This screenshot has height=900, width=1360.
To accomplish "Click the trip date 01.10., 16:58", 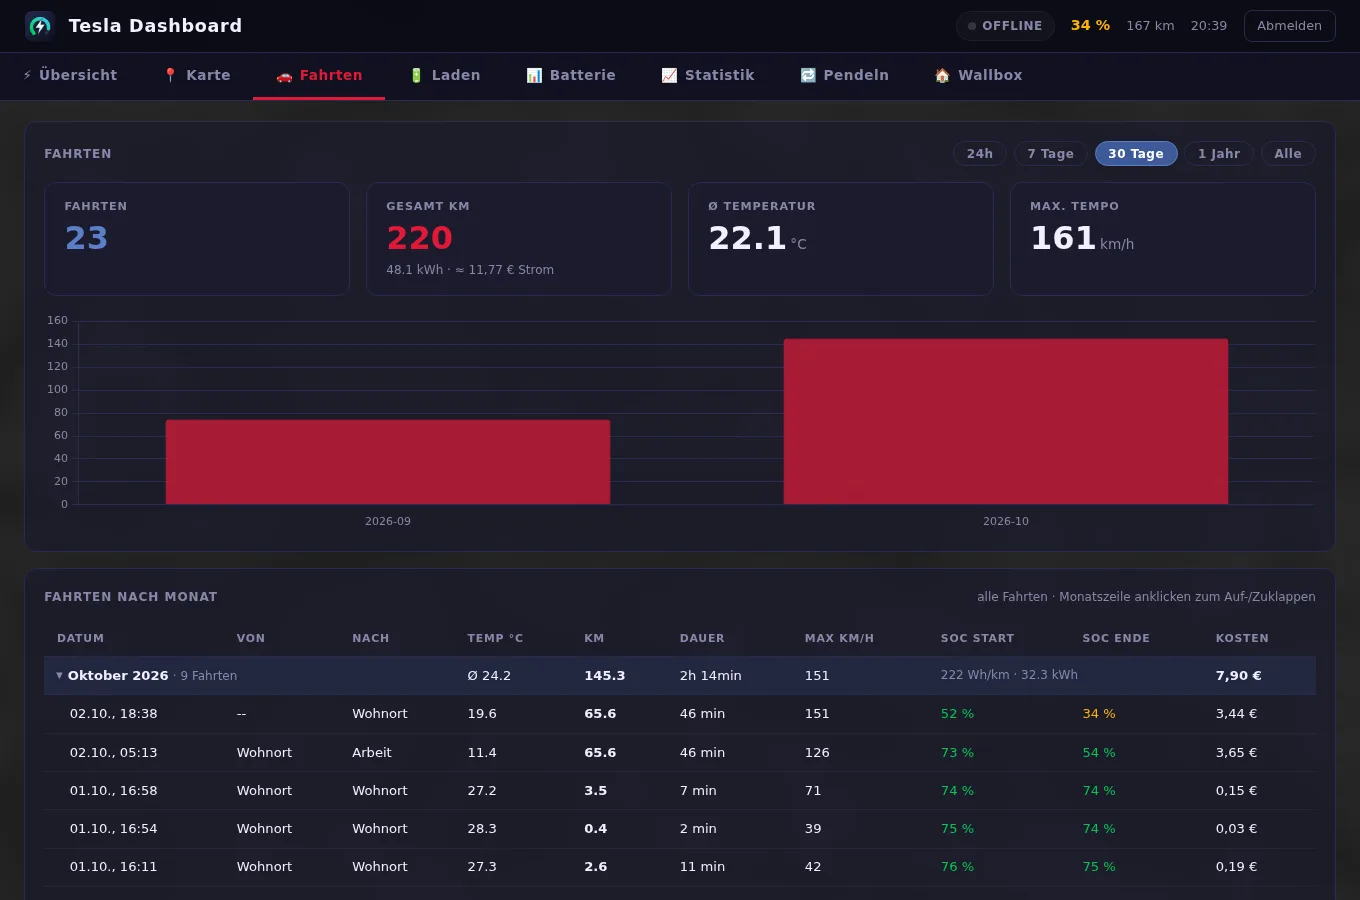I will point(113,791).
